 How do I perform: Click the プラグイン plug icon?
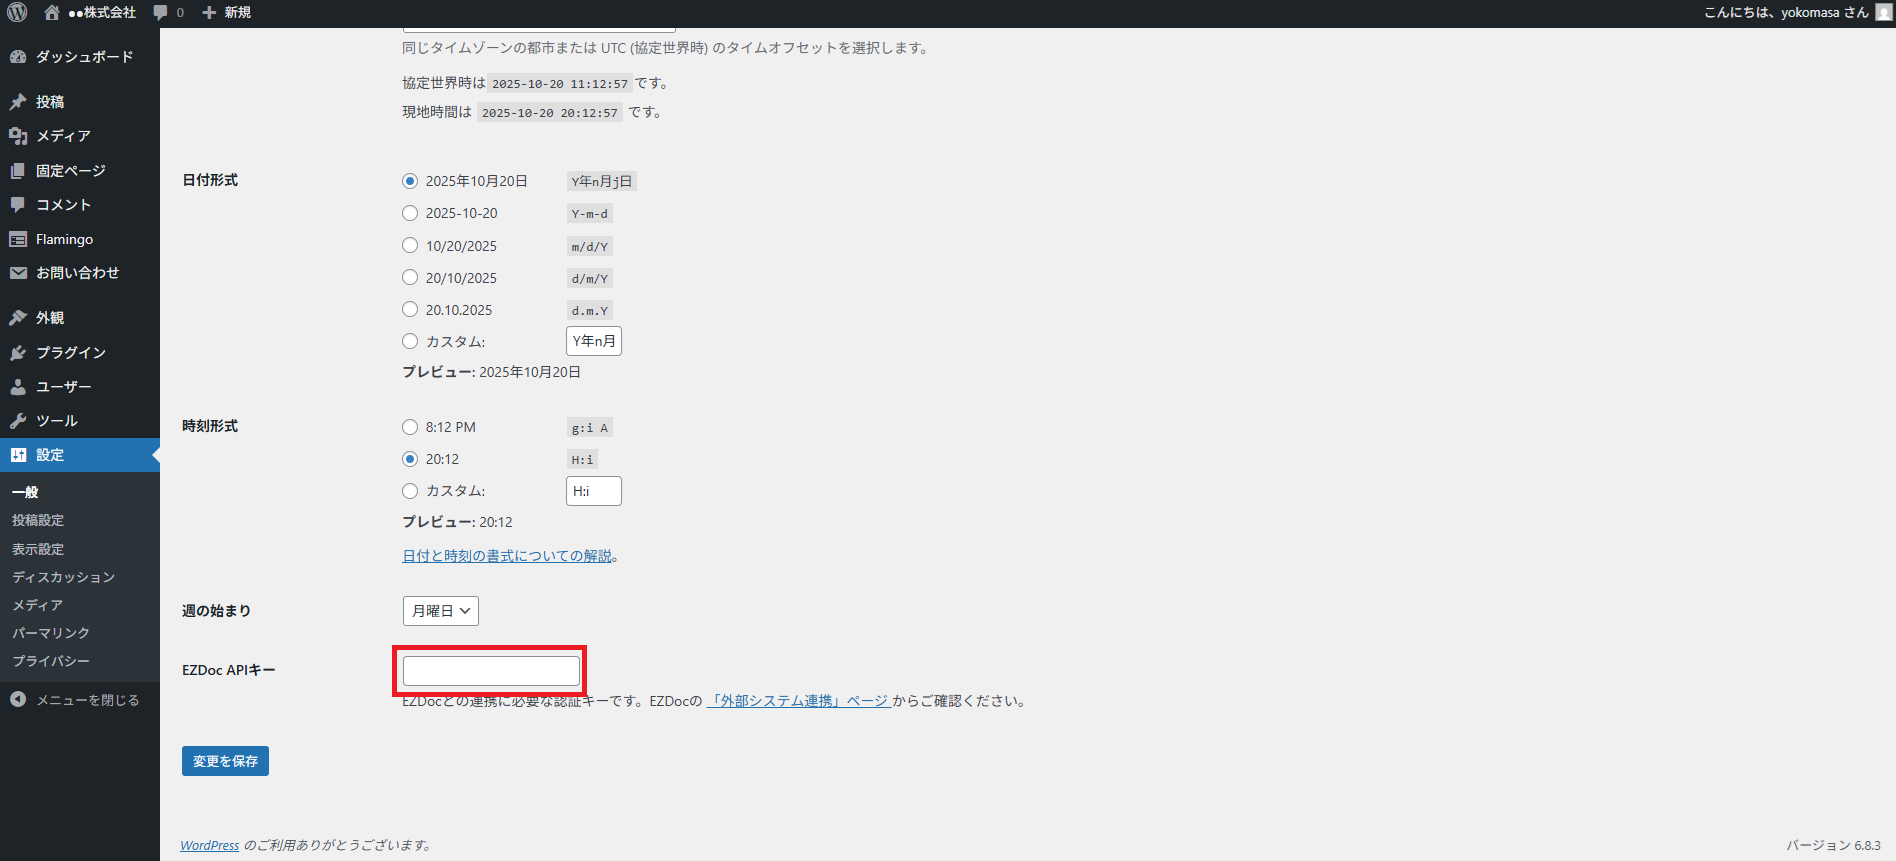pos(18,353)
